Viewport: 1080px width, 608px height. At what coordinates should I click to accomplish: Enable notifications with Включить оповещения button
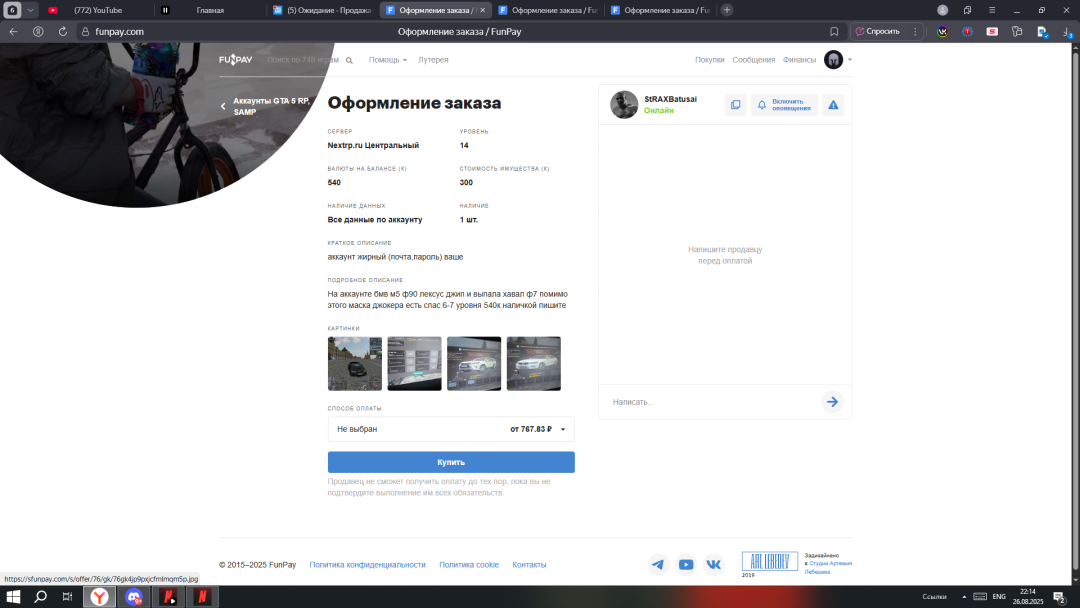point(784,105)
